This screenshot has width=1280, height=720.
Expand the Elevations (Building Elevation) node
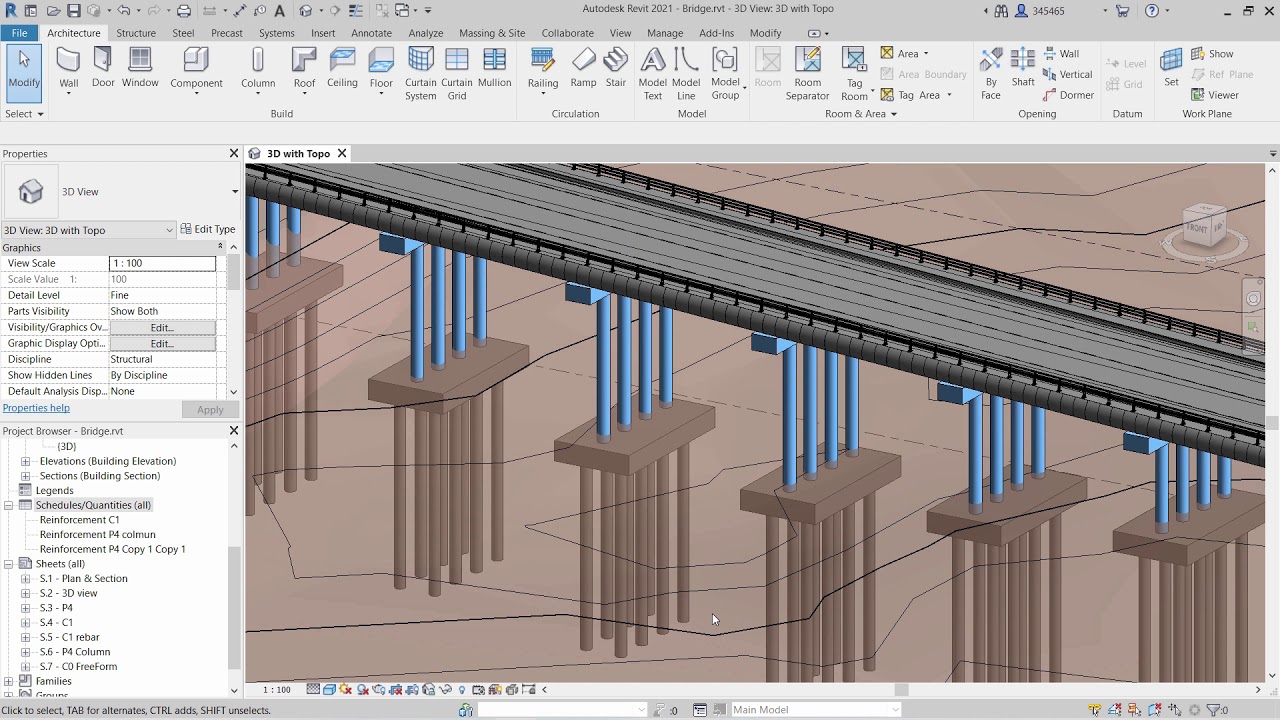pyautogui.click(x=26, y=461)
